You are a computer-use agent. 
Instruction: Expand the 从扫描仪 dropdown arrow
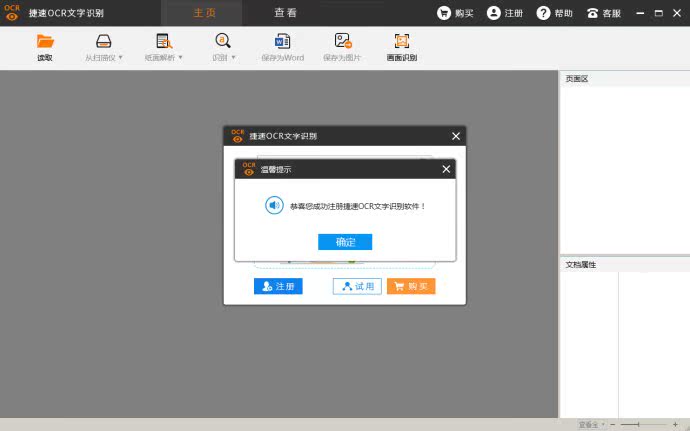[121, 57]
